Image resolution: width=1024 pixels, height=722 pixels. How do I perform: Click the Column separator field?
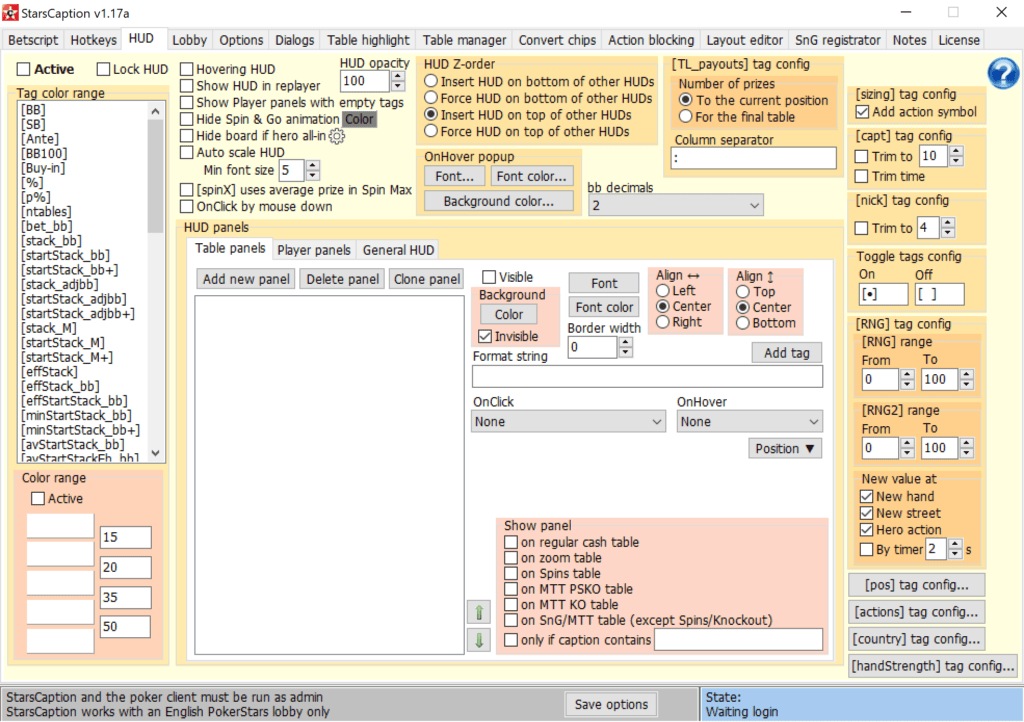coord(754,158)
